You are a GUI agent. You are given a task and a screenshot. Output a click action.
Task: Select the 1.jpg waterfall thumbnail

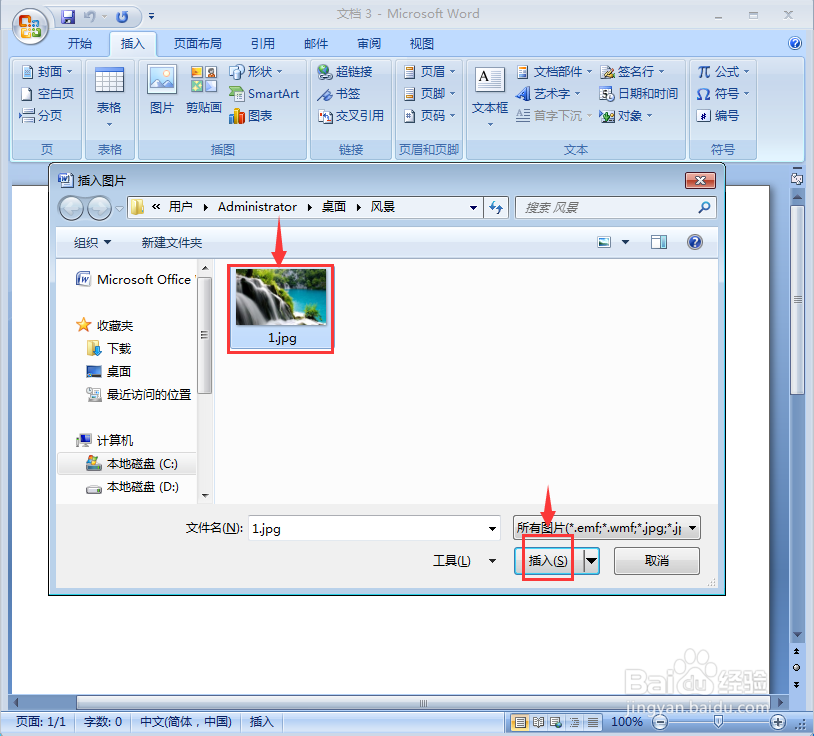click(x=281, y=308)
